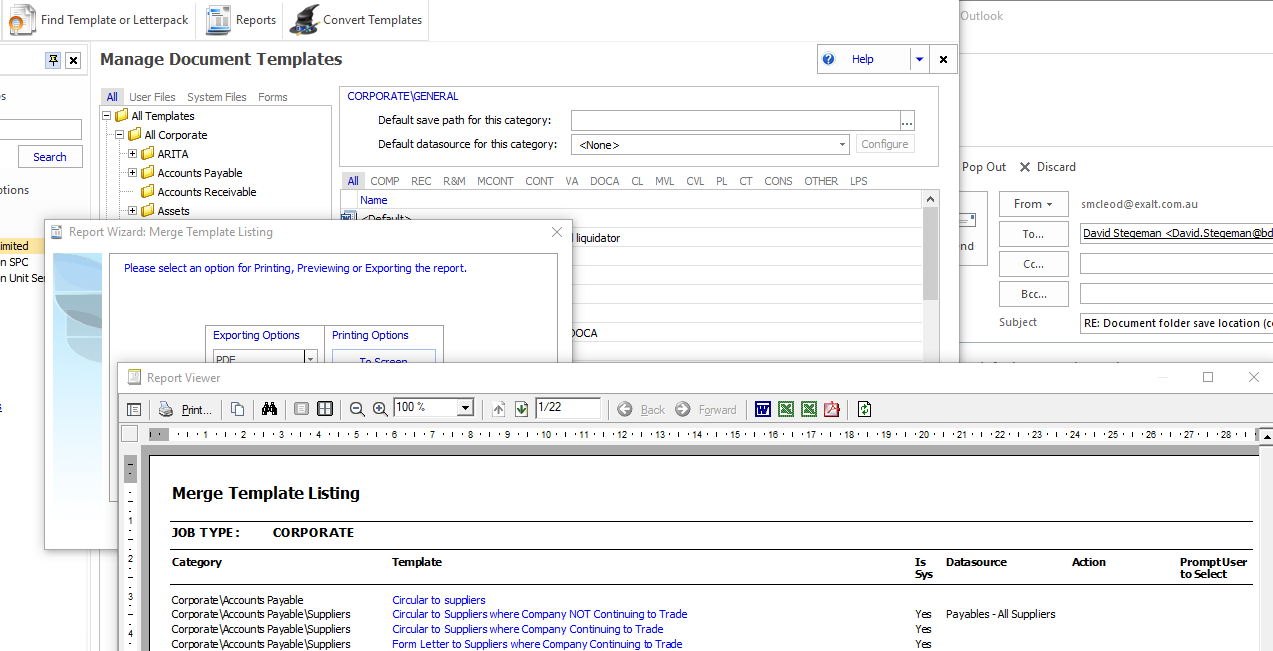Click the binoculars Find icon

268,409
